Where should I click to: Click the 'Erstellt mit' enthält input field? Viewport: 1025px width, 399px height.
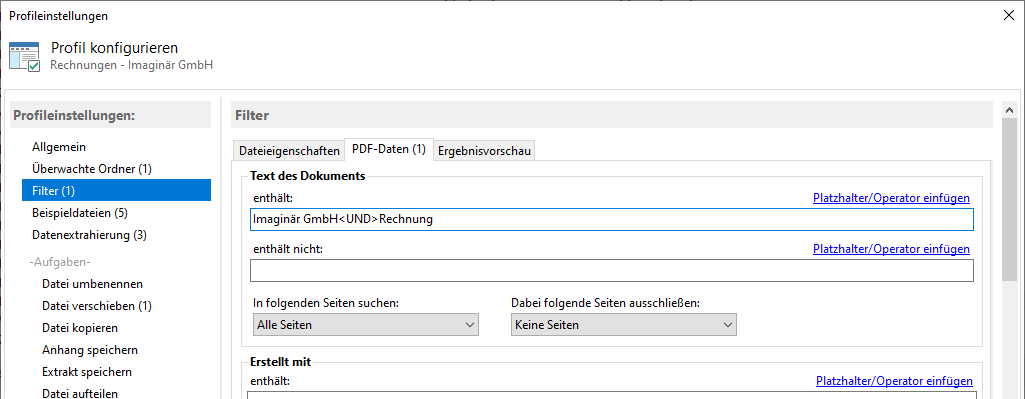(x=612, y=395)
